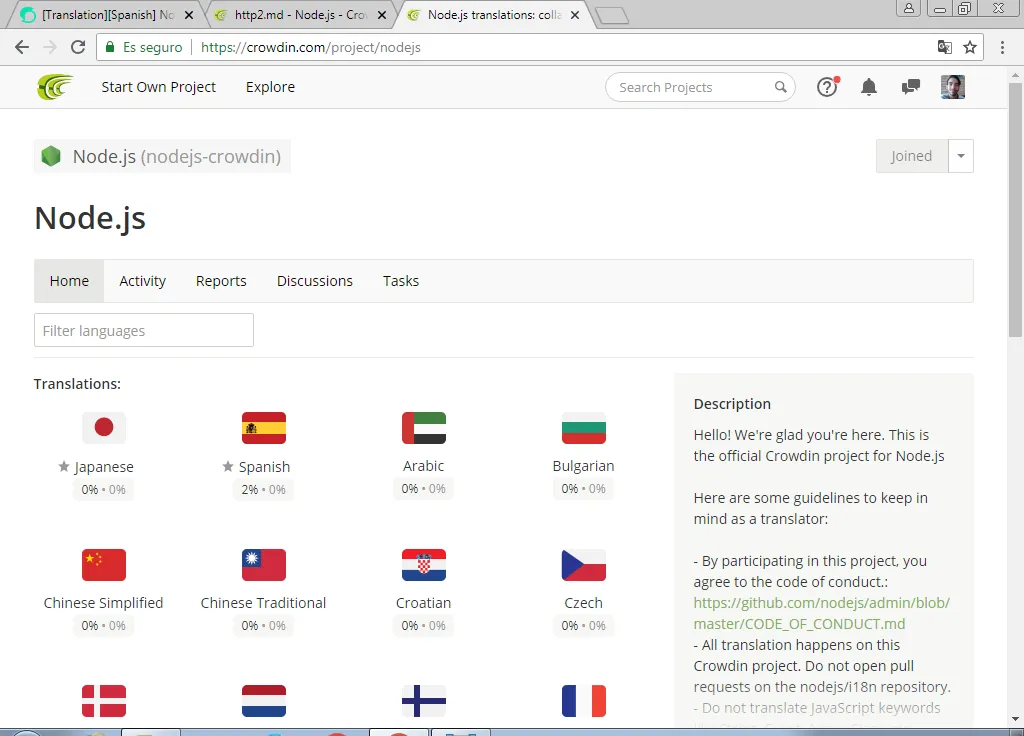Click Start Own Project link

[159, 87]
